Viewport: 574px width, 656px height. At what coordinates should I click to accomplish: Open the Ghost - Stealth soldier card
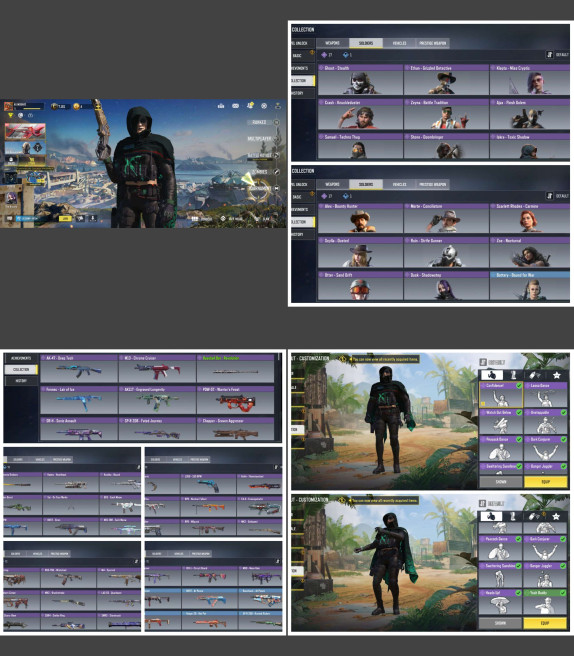click(x=360, y=79)
